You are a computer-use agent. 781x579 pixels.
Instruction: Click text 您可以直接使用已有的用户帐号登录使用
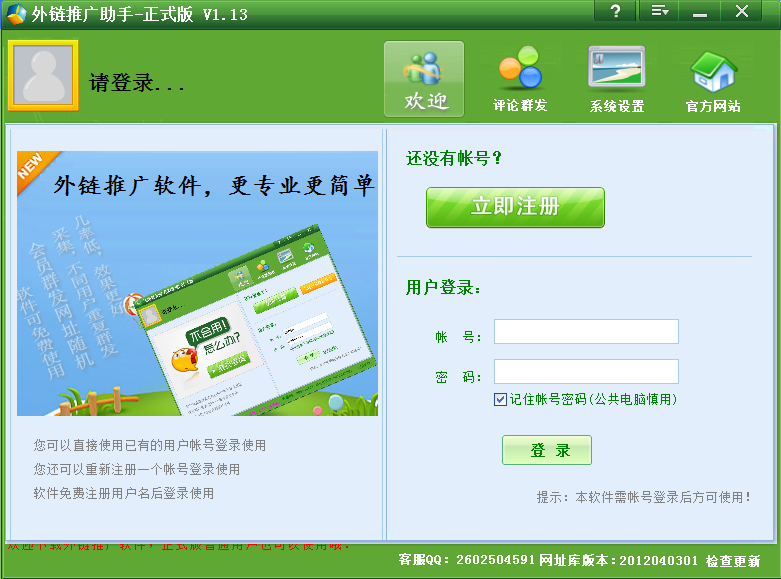click(x=149, y=445)
